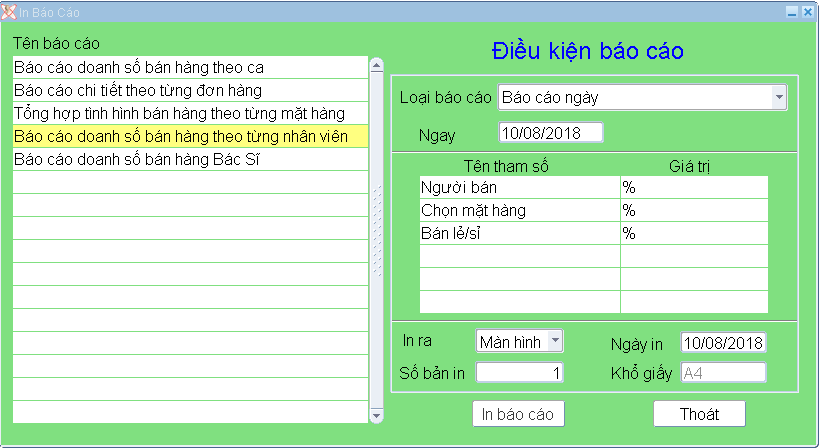The image size is (820, 448).
Task: Click the 'Ngày' date input field
Action: click(550, 132)
